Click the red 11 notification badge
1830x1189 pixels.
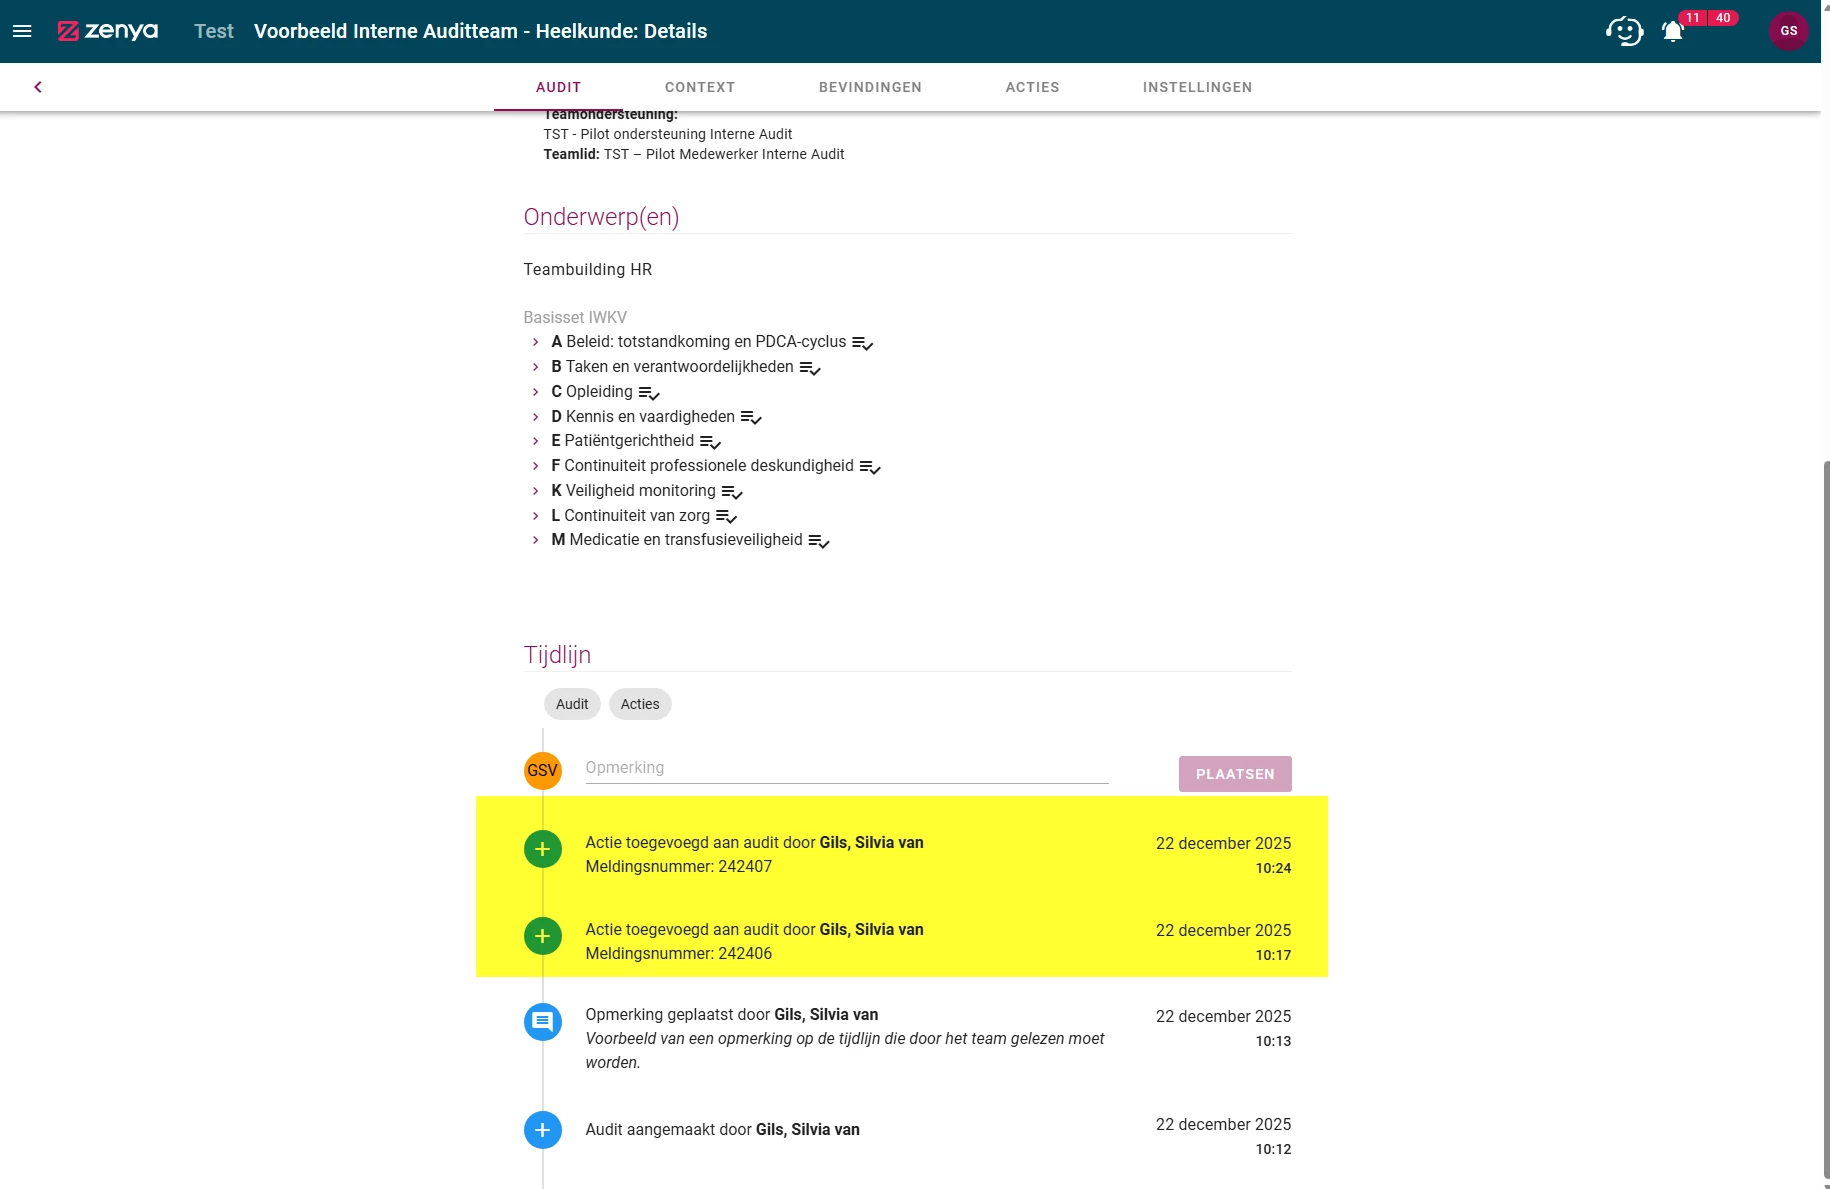tap(1693, 17)
